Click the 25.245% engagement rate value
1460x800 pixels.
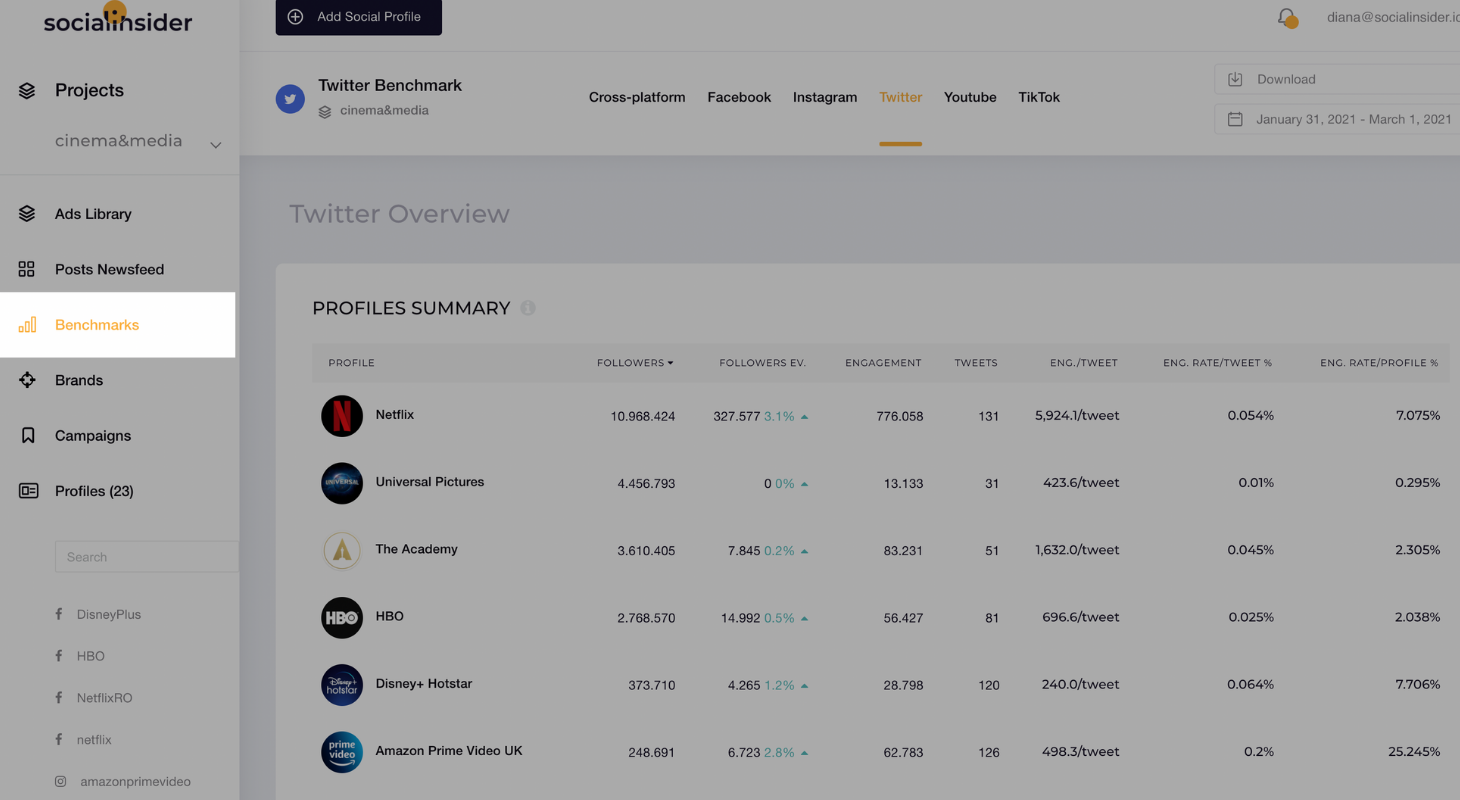pyautogui.click(x=1413, y=752)
